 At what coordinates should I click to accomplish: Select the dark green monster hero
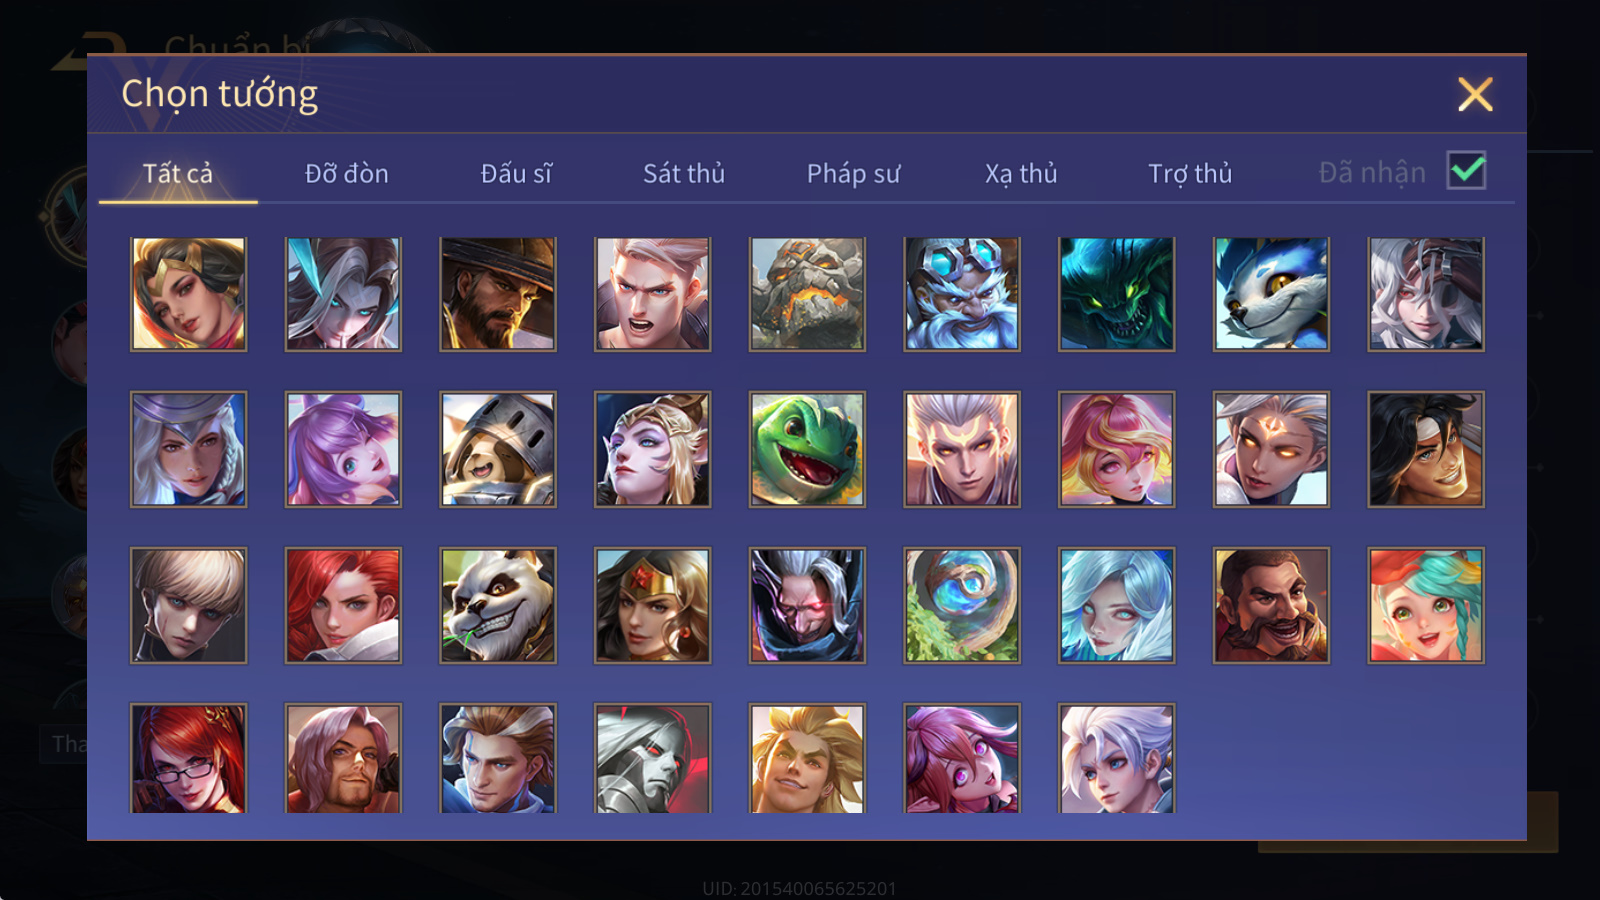click(1116, 294)
